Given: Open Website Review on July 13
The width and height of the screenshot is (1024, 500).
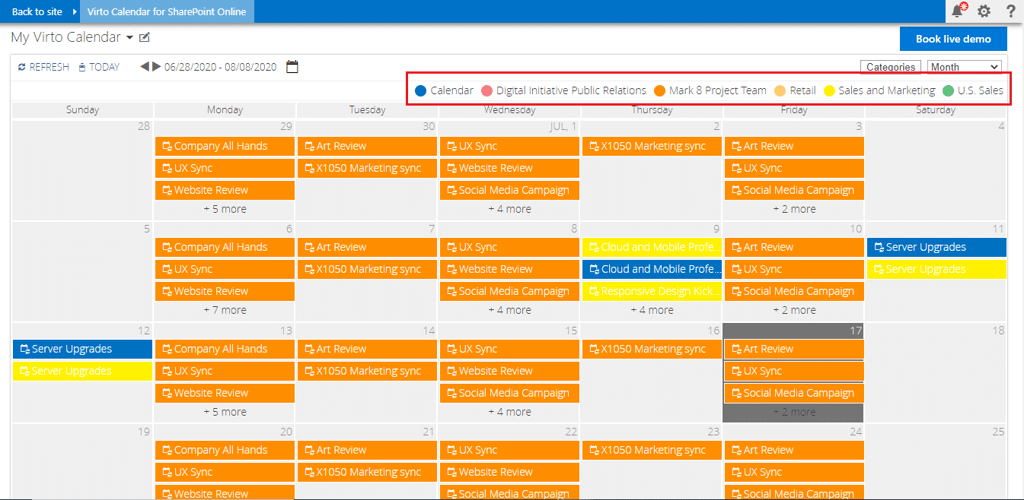Looking at the screenshot, I should click(225, 394).
